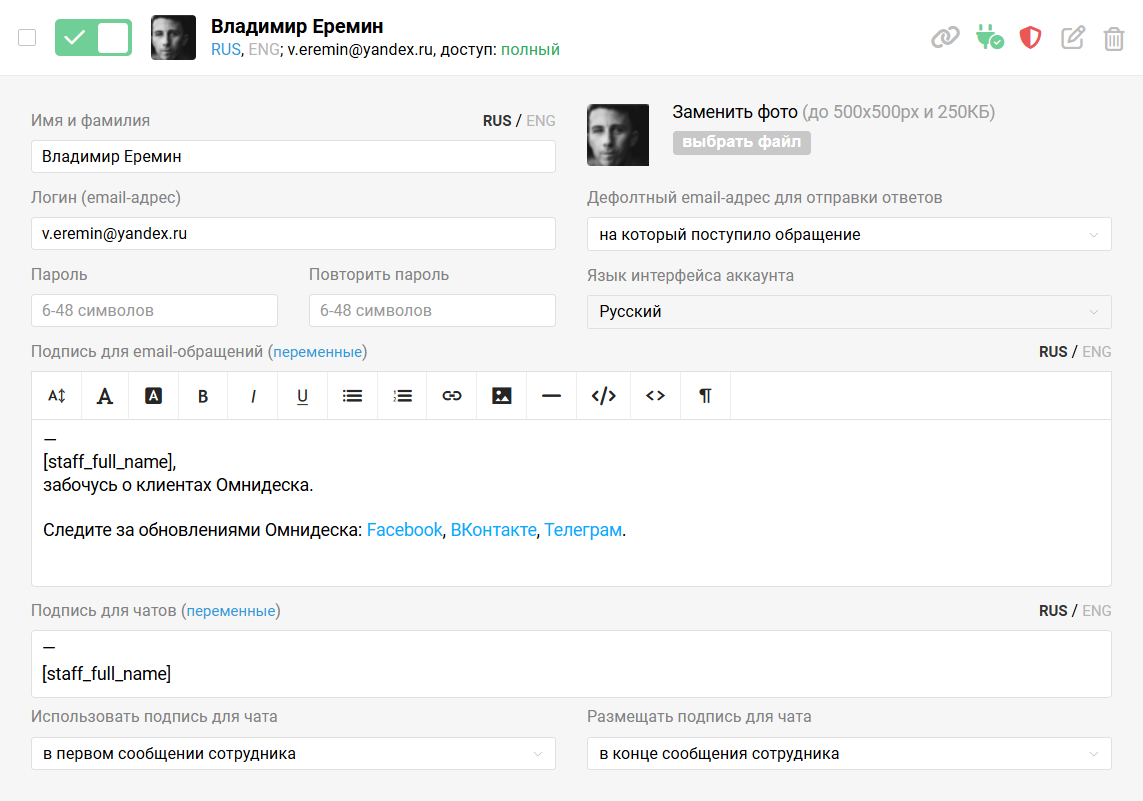Open the email signature 'переменные' link

click(318, 352)
